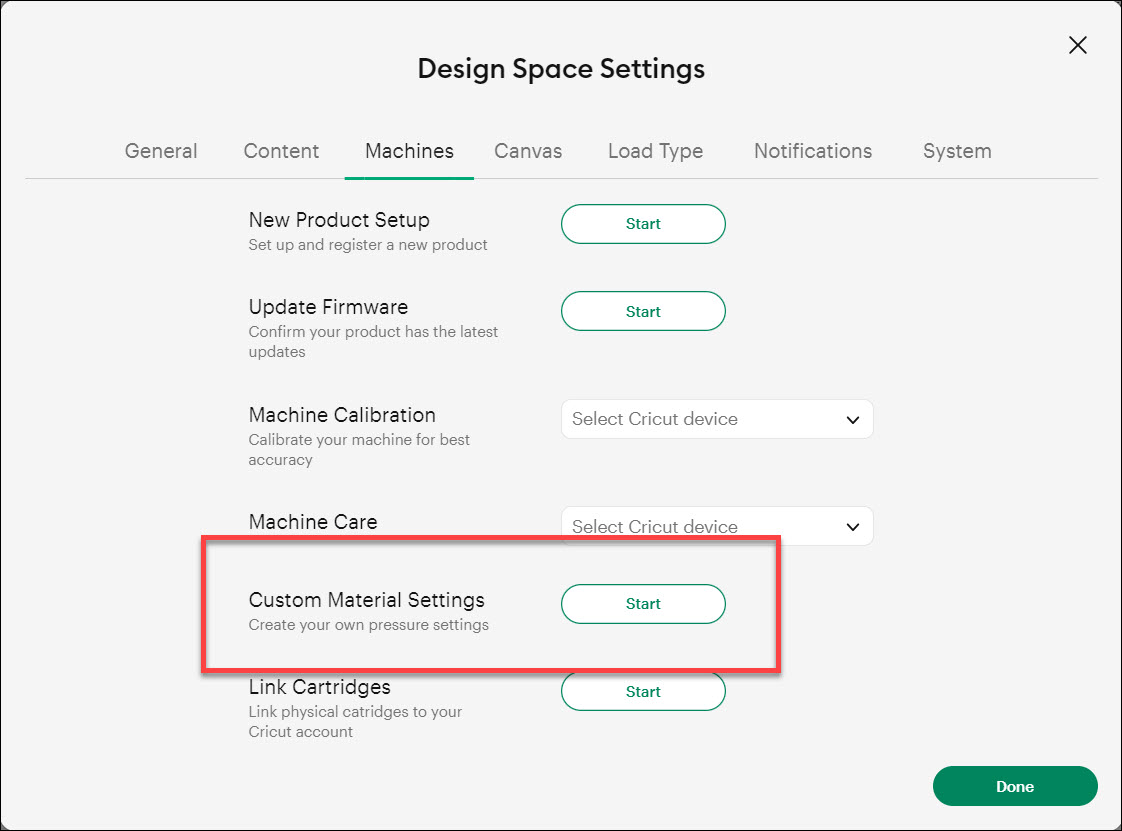Start linking physical cartridges

(643, 691)
